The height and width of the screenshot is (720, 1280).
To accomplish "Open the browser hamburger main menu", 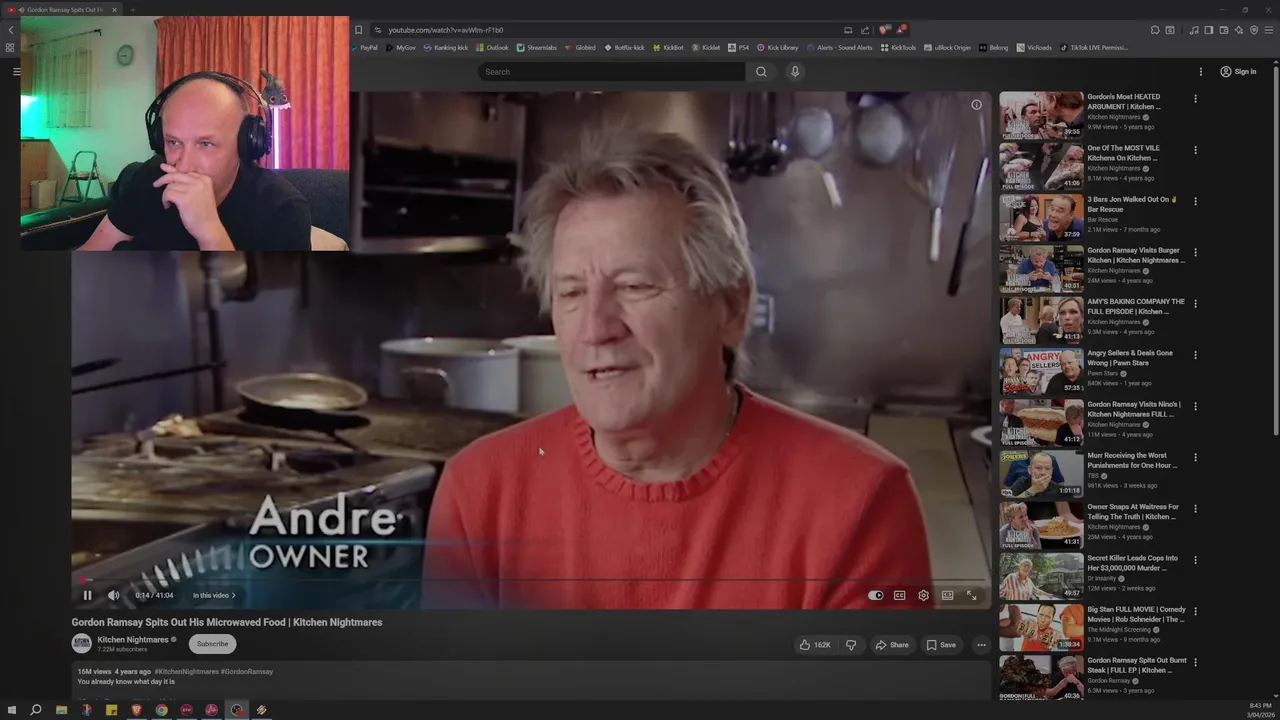I will pos(1269,30).
